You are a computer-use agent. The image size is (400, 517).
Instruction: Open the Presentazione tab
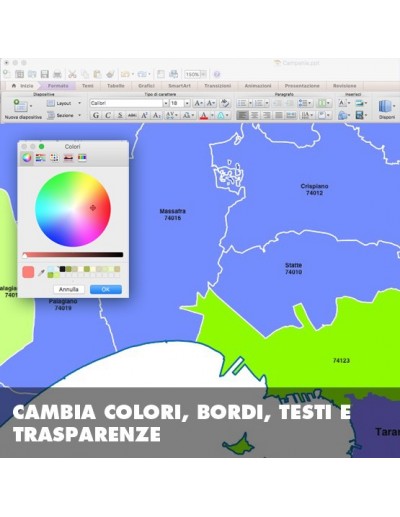[302, 86]
